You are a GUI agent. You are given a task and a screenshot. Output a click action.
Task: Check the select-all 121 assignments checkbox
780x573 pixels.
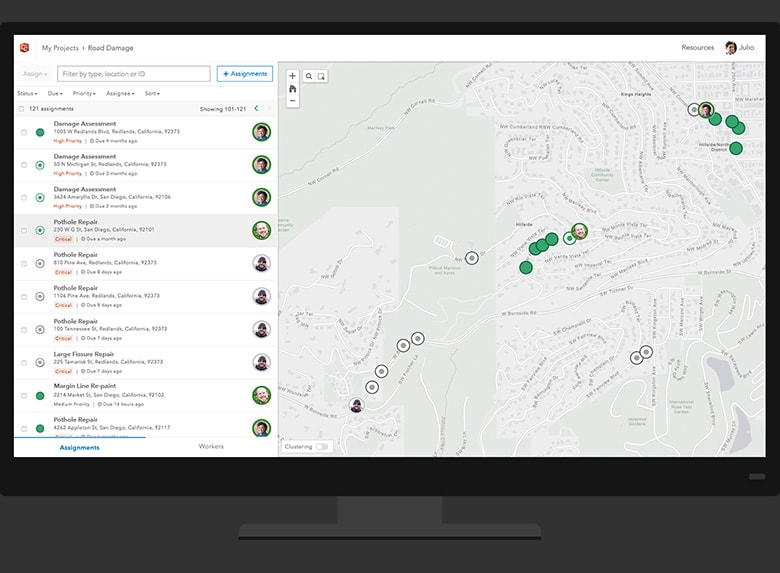click(21, 108)
